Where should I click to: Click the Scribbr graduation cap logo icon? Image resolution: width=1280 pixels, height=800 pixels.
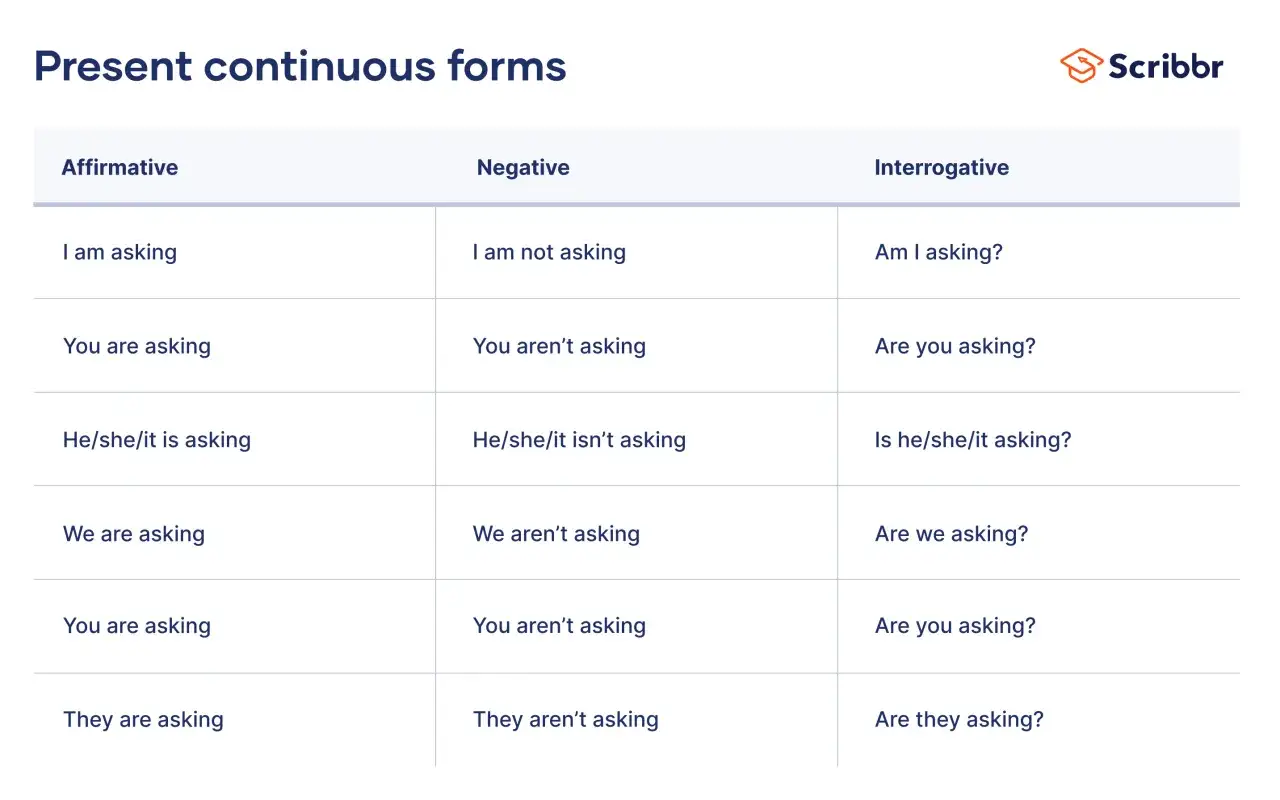(x=1081, y=66)
